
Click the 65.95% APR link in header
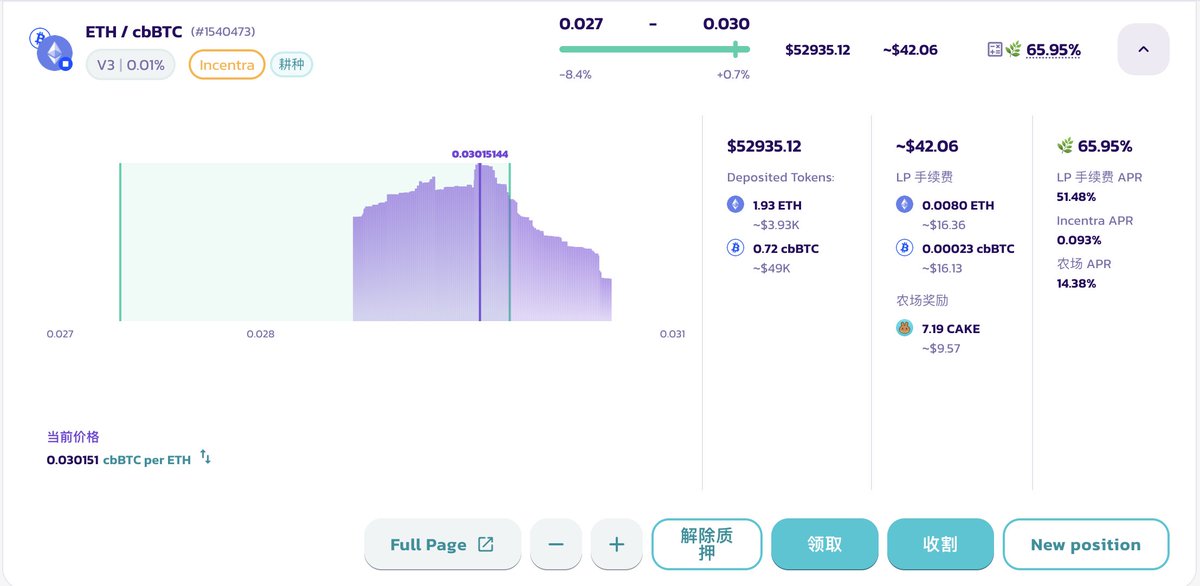(1053, 49)
